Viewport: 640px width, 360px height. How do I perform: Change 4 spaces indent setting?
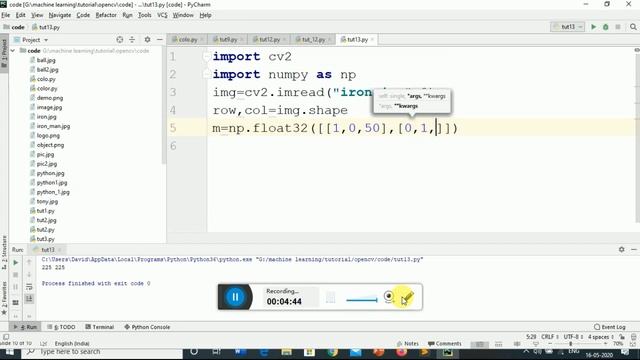[601, 337]
